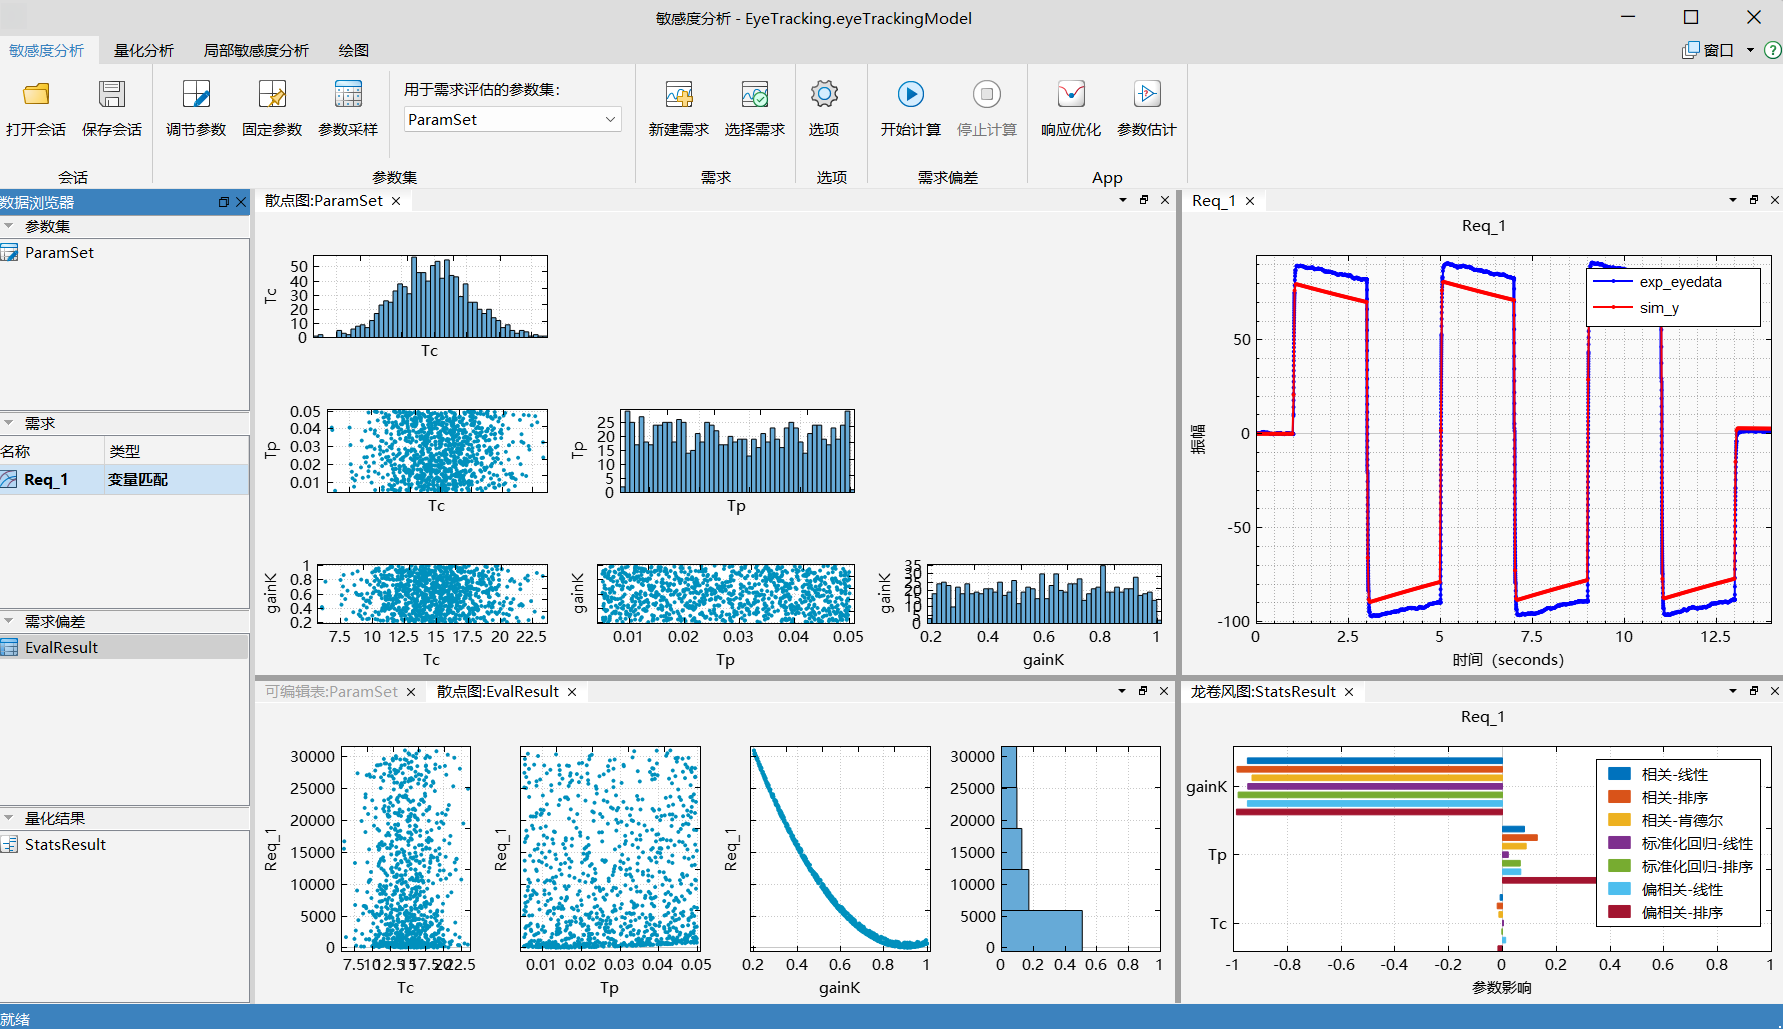Float the 数据浏览器 panel
Image resolution: width=1783 pixels, height=1029 pixels.
point(224,202)
